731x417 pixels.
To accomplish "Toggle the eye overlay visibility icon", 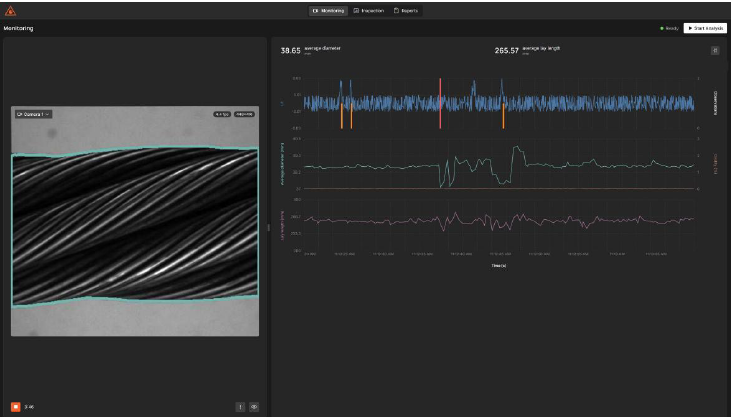I will [x=254, y=407].
